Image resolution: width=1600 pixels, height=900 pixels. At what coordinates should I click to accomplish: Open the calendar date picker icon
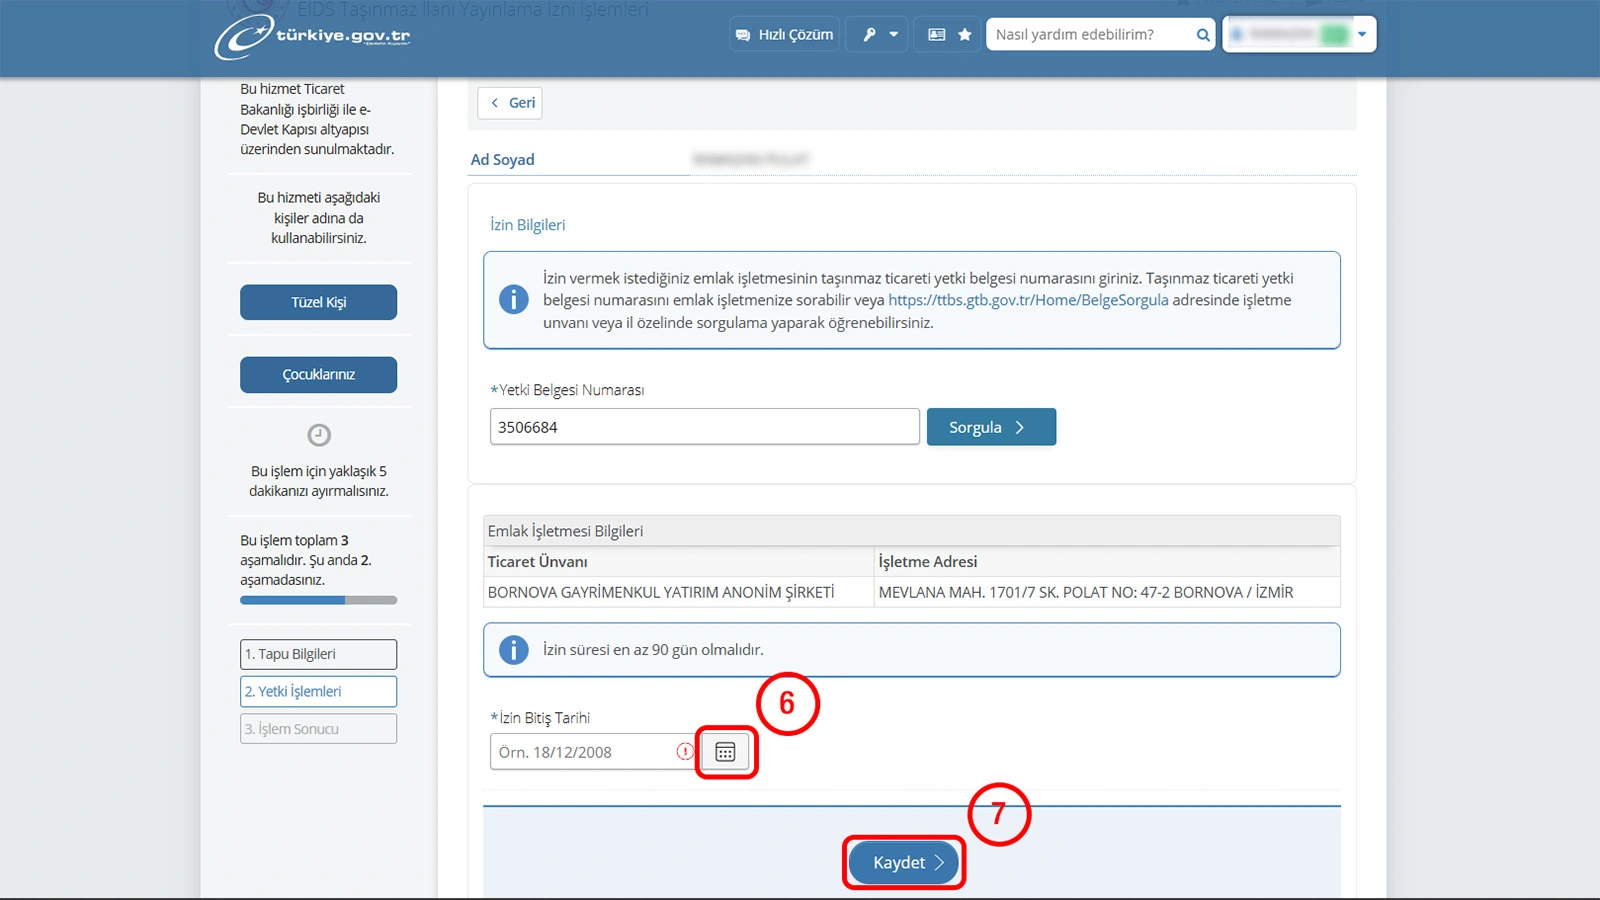[725, 752]
